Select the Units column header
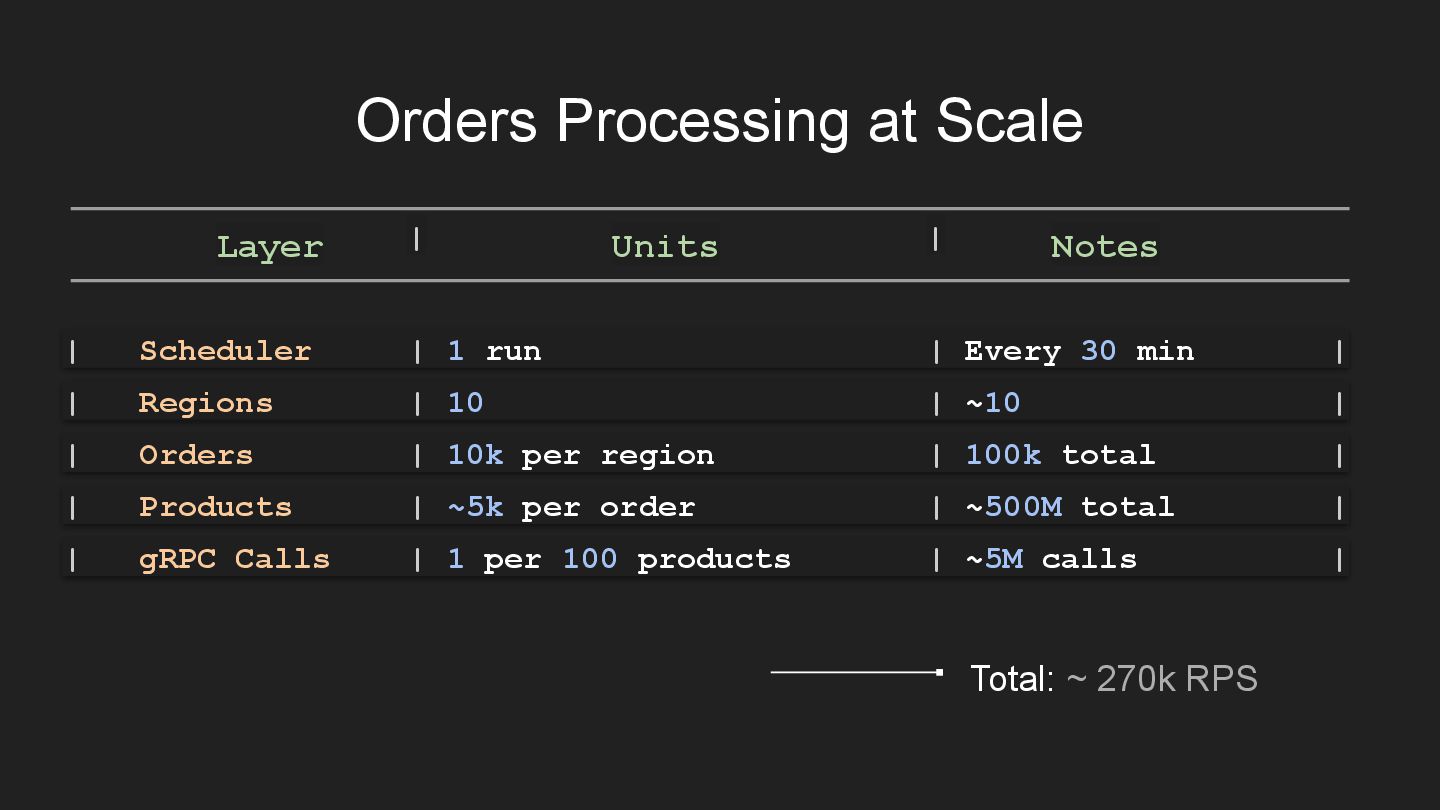This screenshot has height=810, width=1440. click(664, 246)
